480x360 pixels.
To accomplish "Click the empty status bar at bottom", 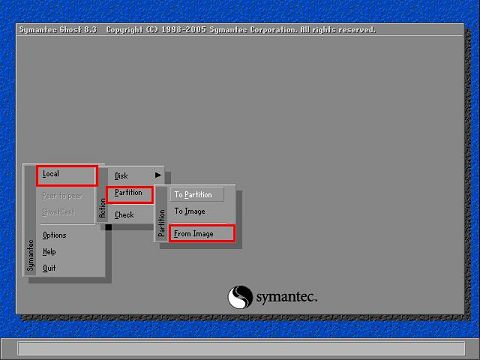I will (x=241, y=349).
